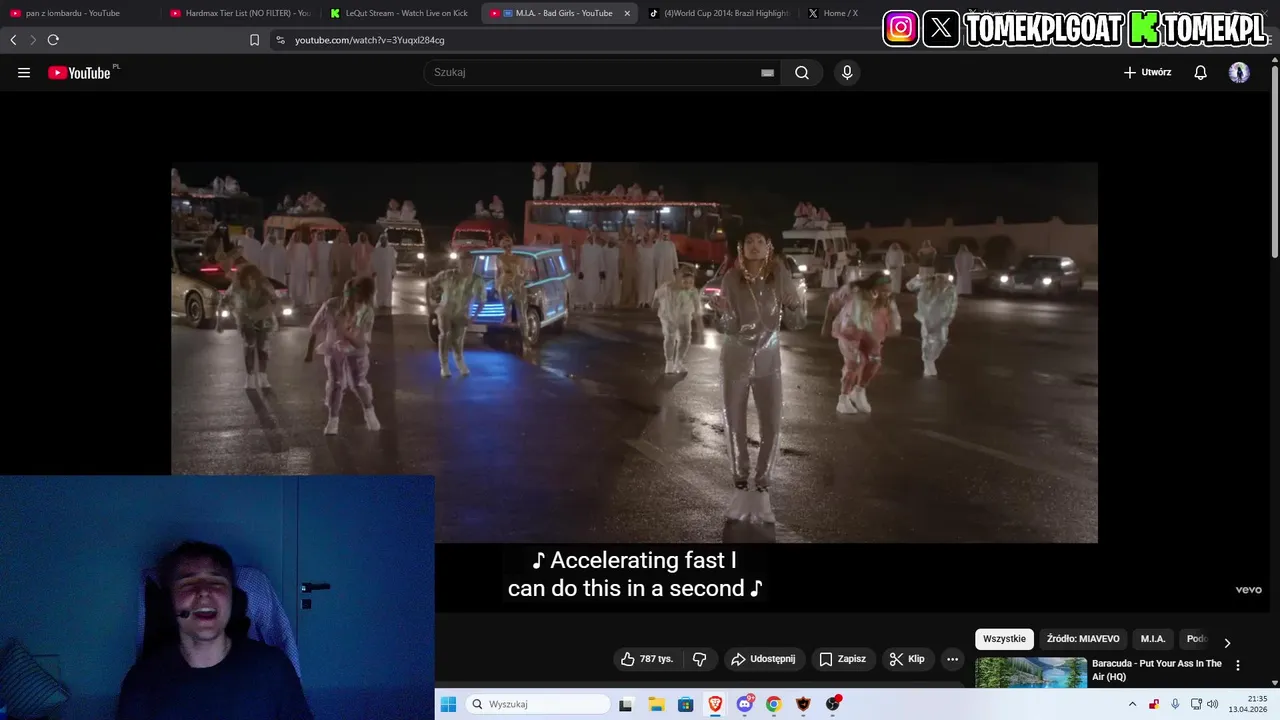Click the Windows 'Wyszukaj' taskbar search box
Screen dimensions: 1280x720
coord(539,704)
